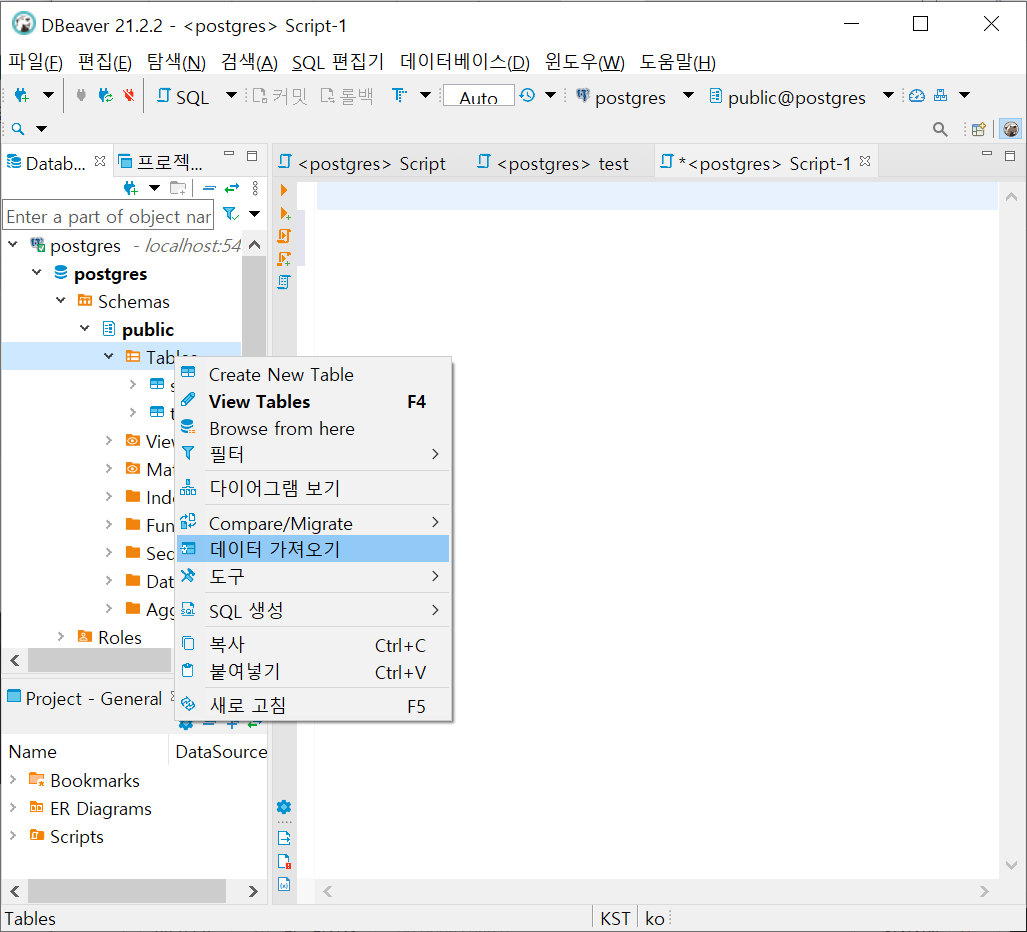Image resolution: width=1027 pixels, height=932 pixels.
Task: Open the SQL 편집기 menu
Action: click(337, 62)
